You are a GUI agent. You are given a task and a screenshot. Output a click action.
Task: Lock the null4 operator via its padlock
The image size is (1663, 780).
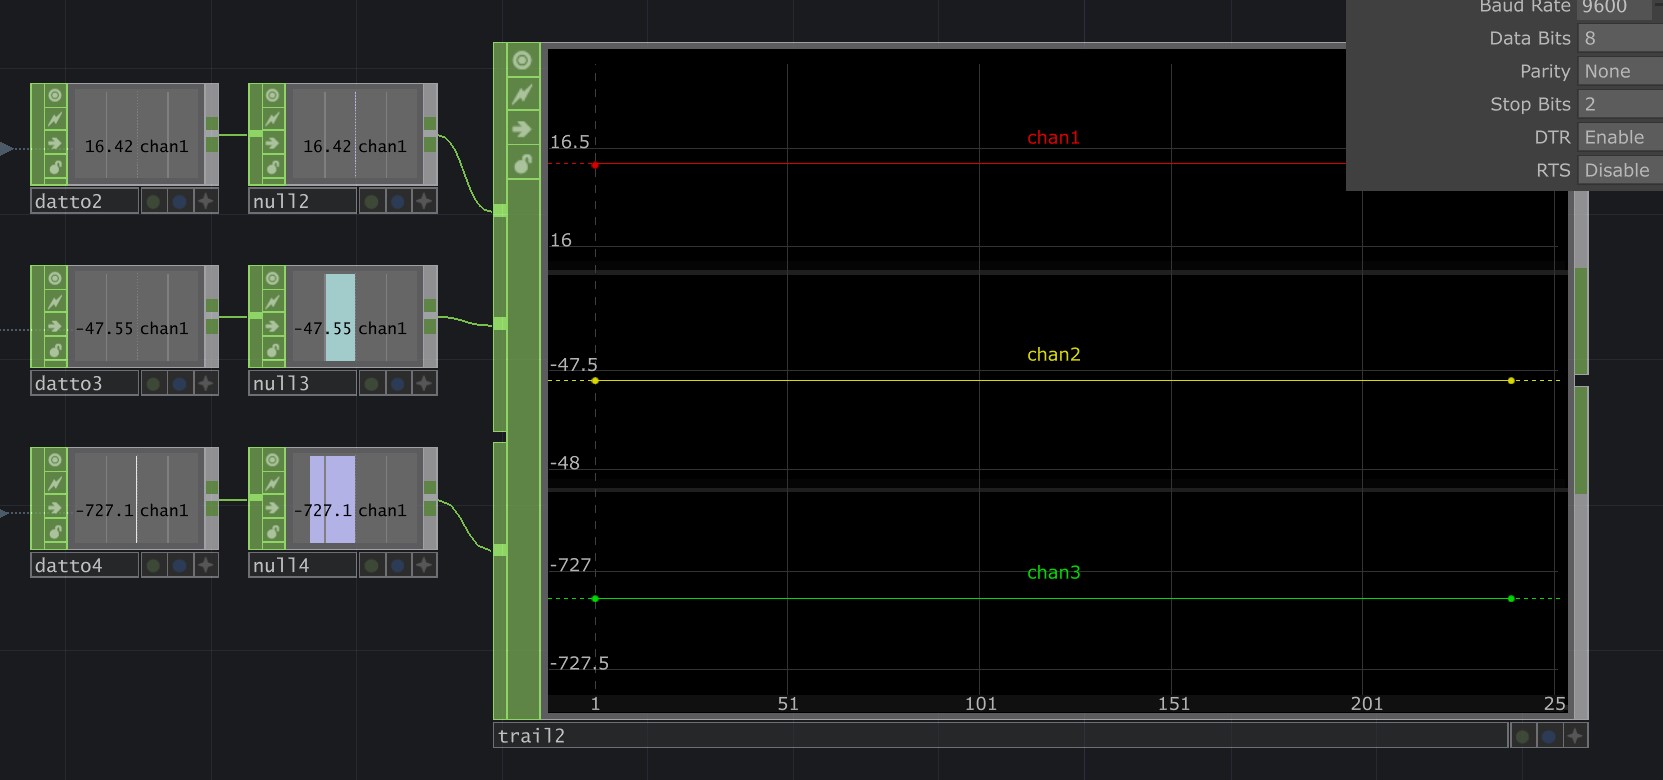[272, 532]
